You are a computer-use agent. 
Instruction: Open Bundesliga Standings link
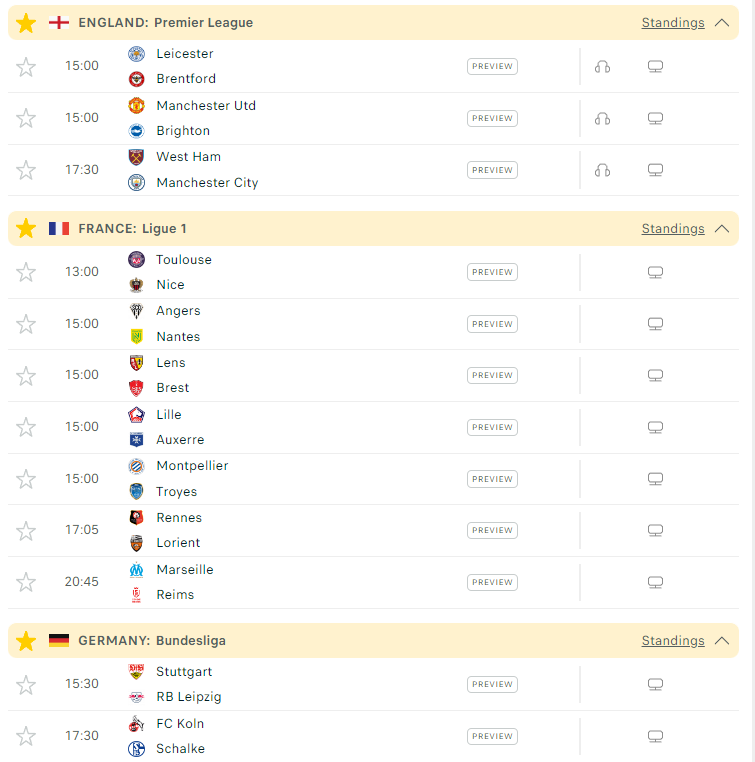coord(673,641)
